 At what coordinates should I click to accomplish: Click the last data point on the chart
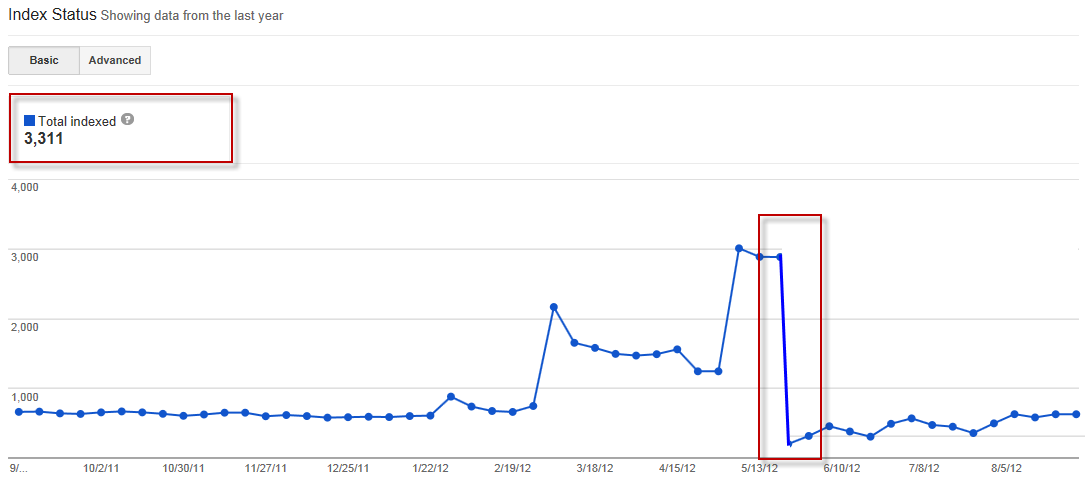[1076, 414]
